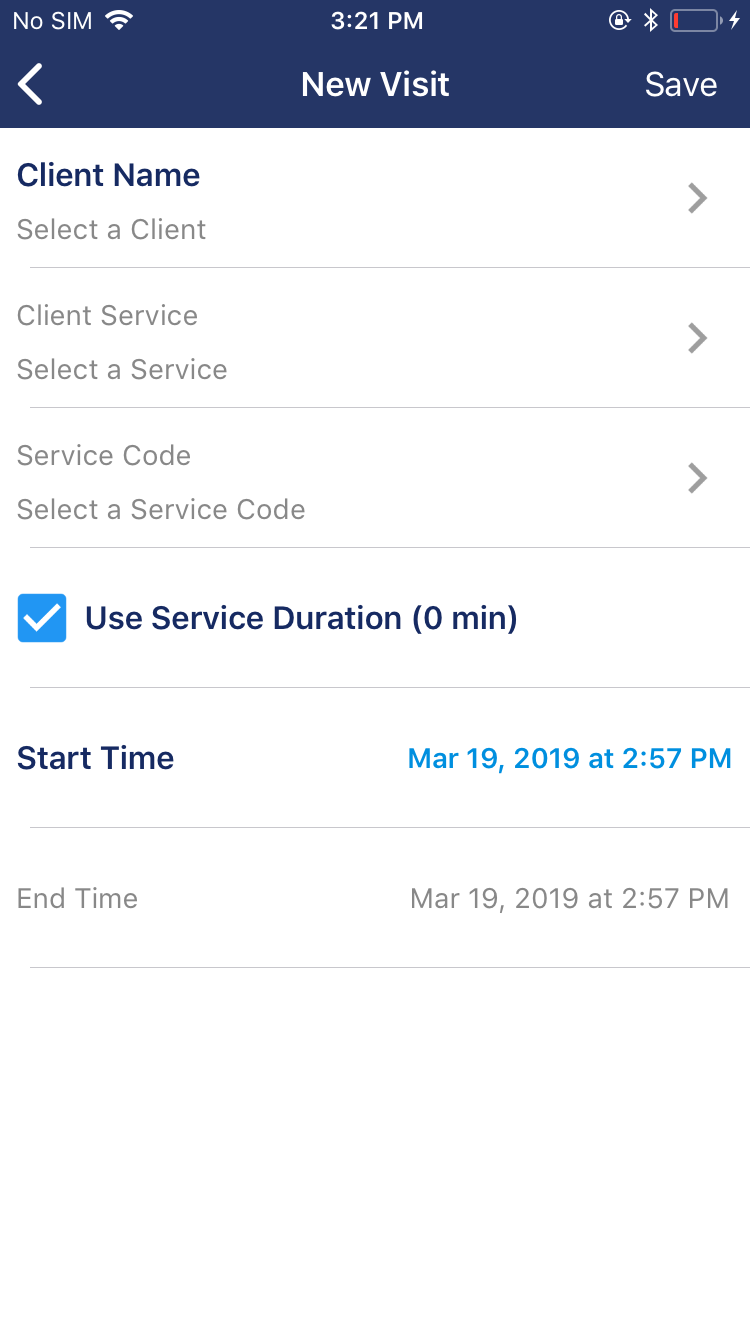750x1334 pixels.
Task: Tap the back arrow icon
Action: click(31, 84)
